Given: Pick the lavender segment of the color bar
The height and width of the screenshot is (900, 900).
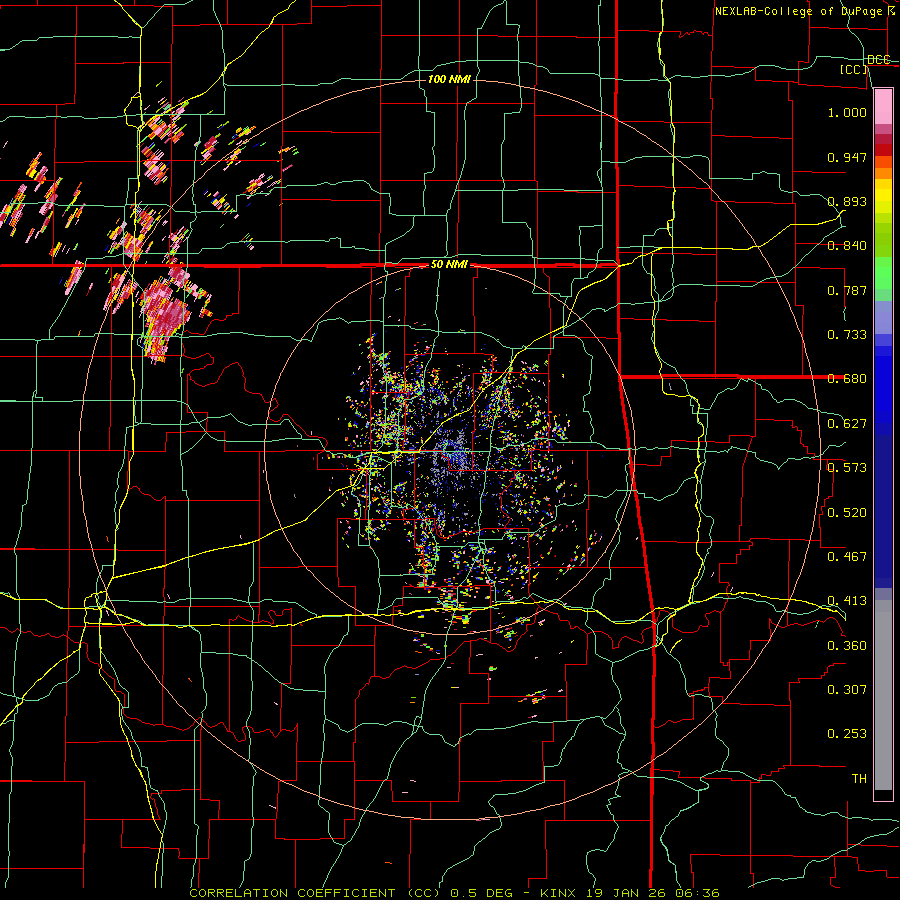Looking at the screenshot, I should (883, 317).
